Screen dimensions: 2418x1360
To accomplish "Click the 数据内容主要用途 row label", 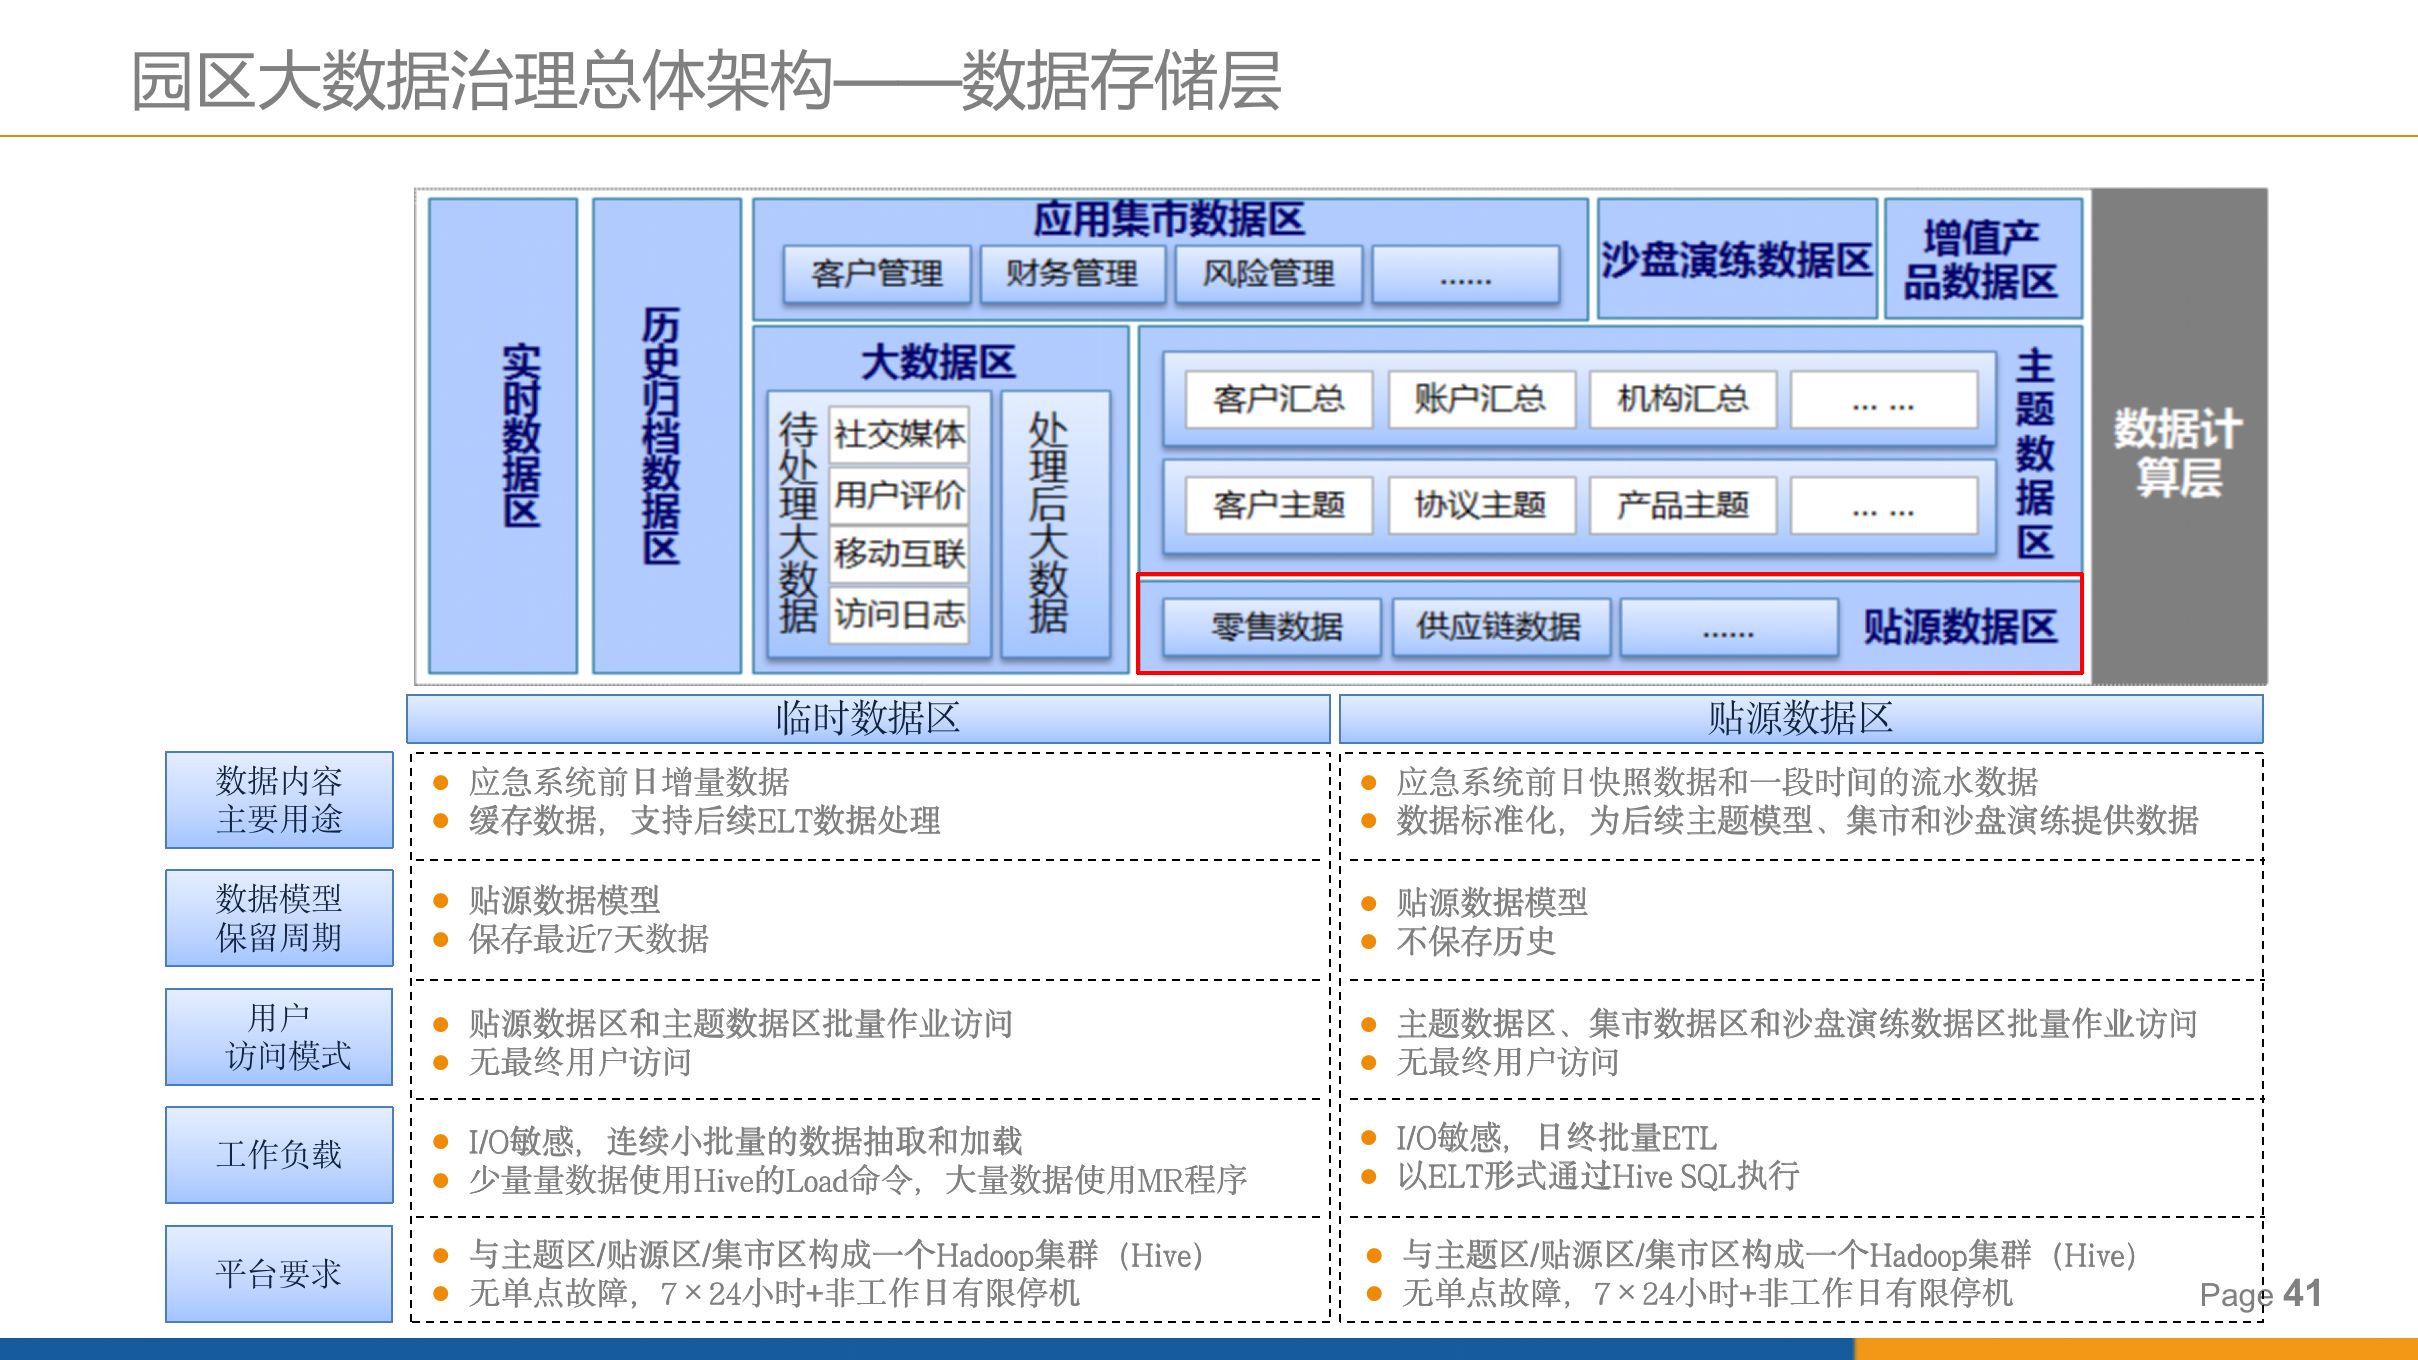I will click(x=279, y=800).
